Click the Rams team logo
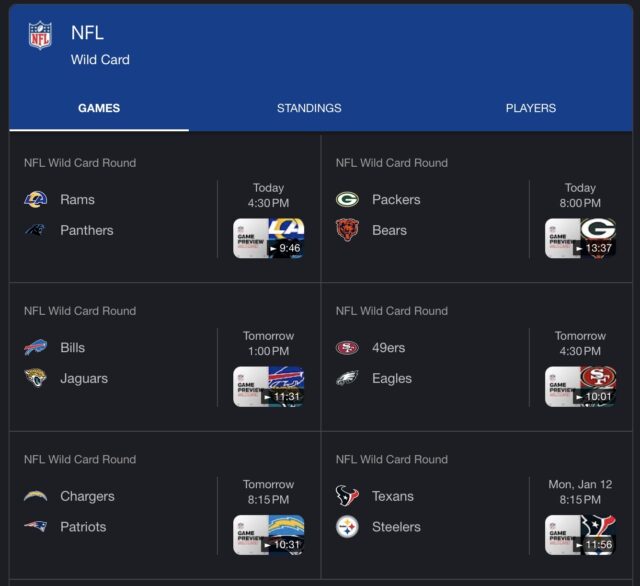The height and width of the screenshot is (586, 640). point(36,199)
